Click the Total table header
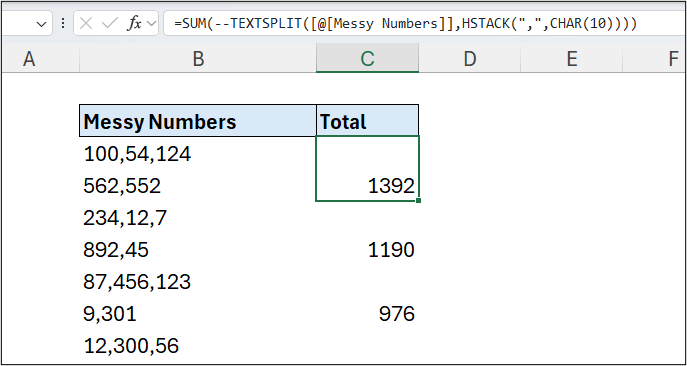The height and width of the screenshot is (366, 687). [367, 121]
